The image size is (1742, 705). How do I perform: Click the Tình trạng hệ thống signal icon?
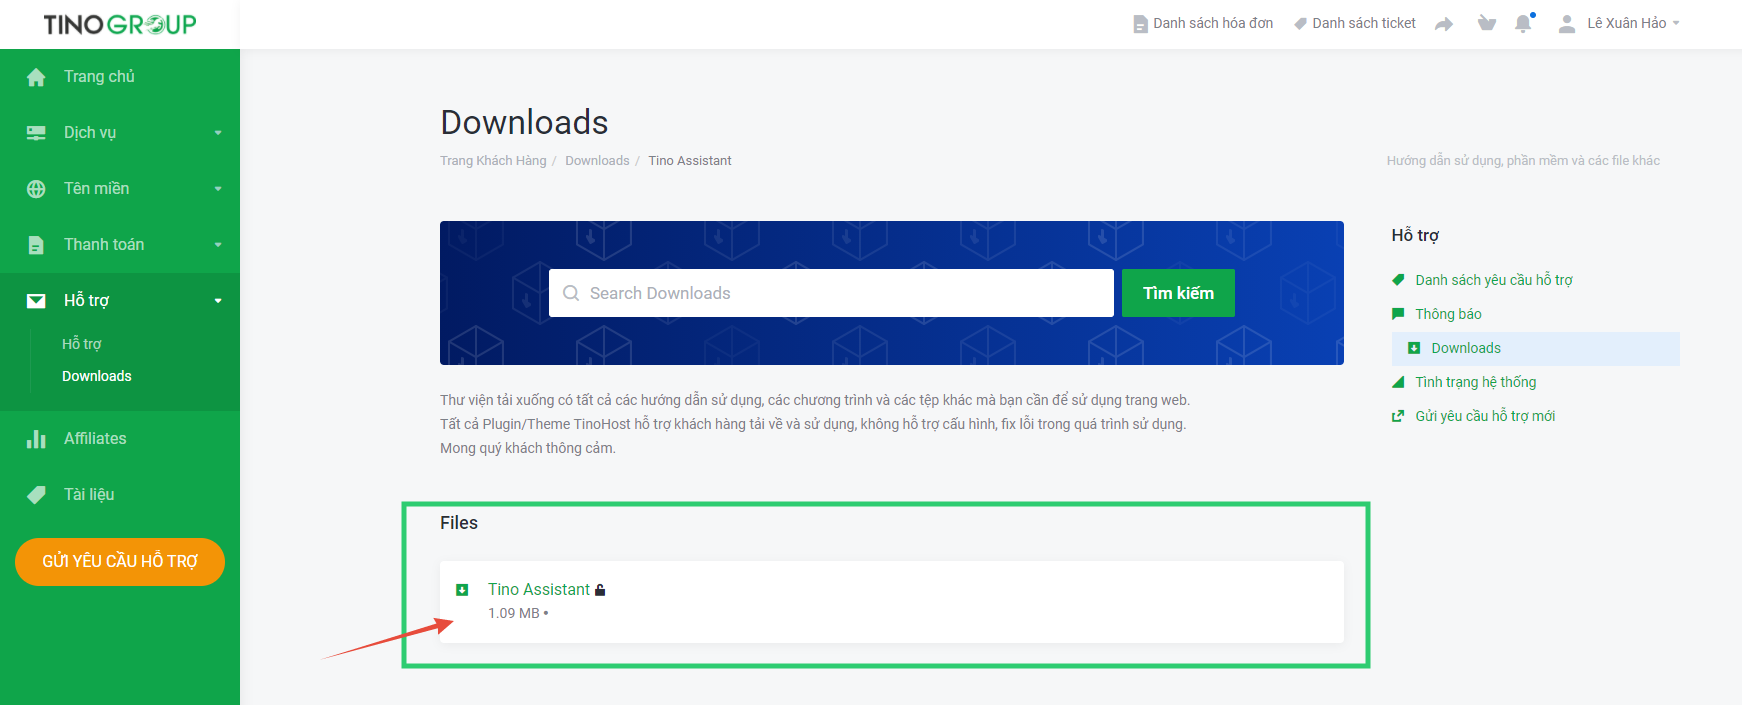[1398, 382]
